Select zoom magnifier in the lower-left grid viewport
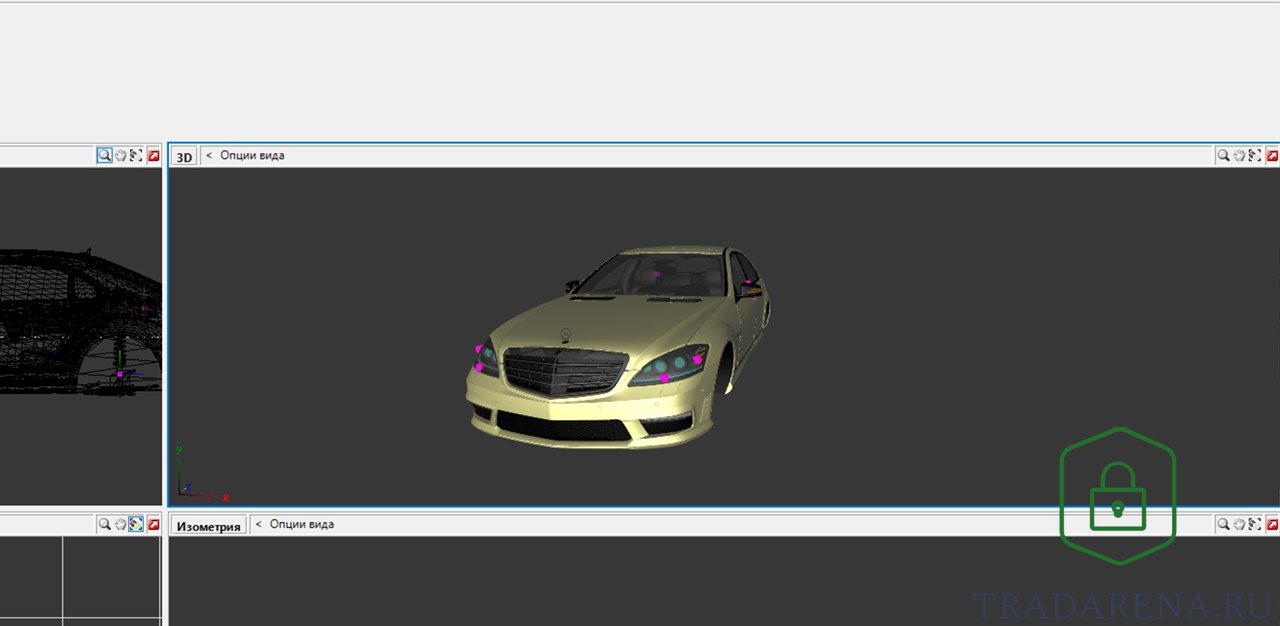The image size is (1280, 626). tap(104, 524)
